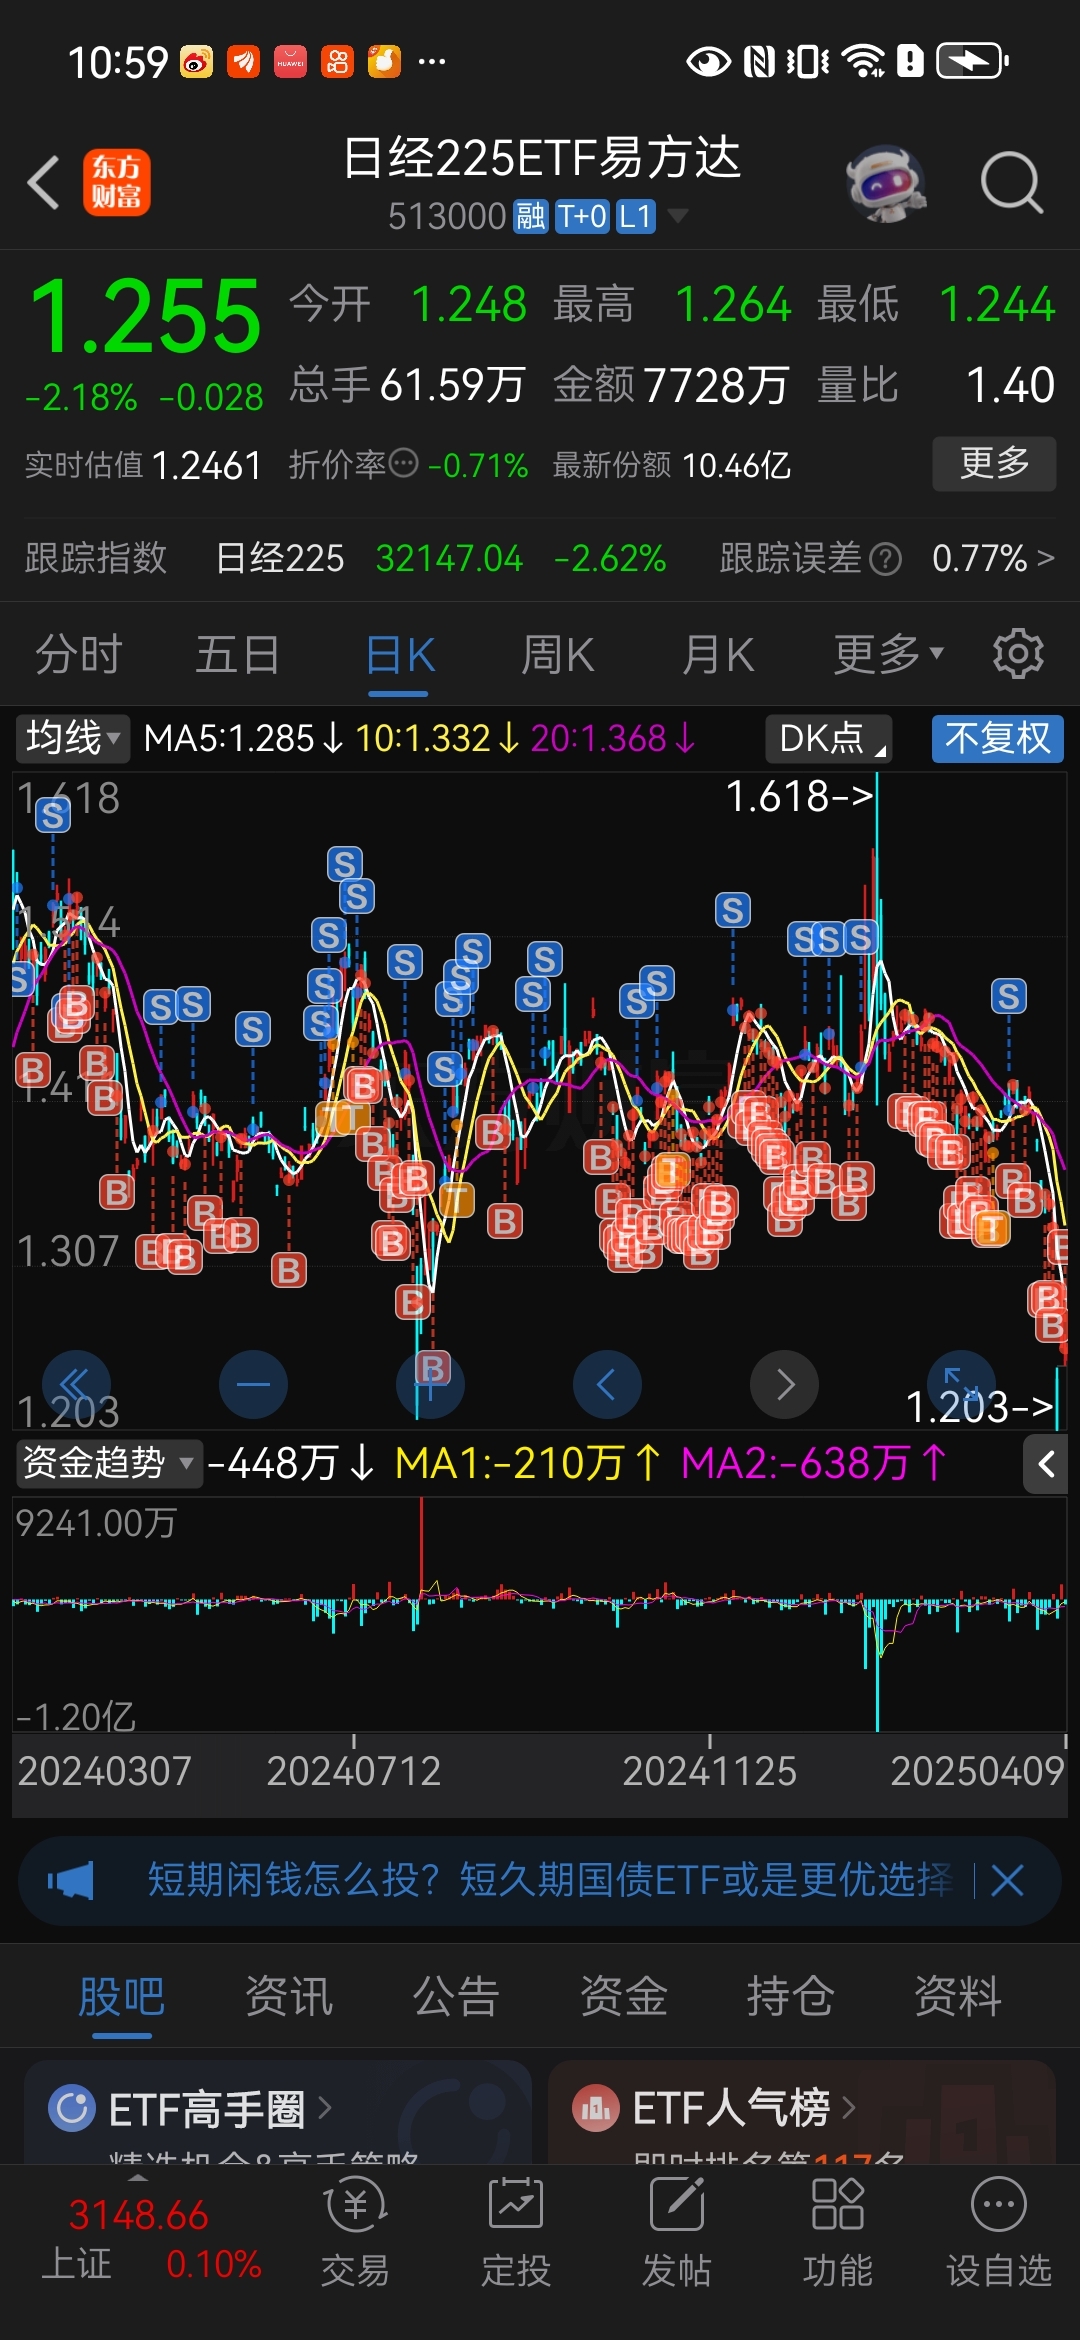Screen dimensions: 1080x2340
Task: Expand tracking error 0.77% chevron
Action: (1045, 558)
